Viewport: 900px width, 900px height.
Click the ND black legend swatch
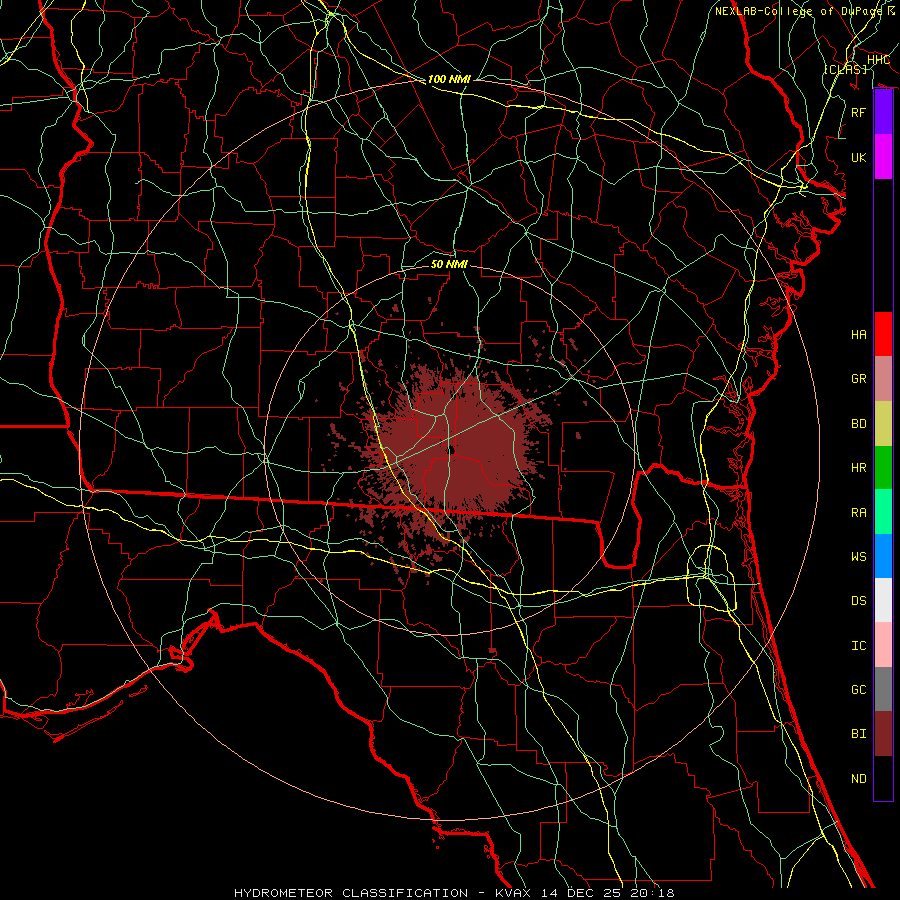(x=883, y=778)
